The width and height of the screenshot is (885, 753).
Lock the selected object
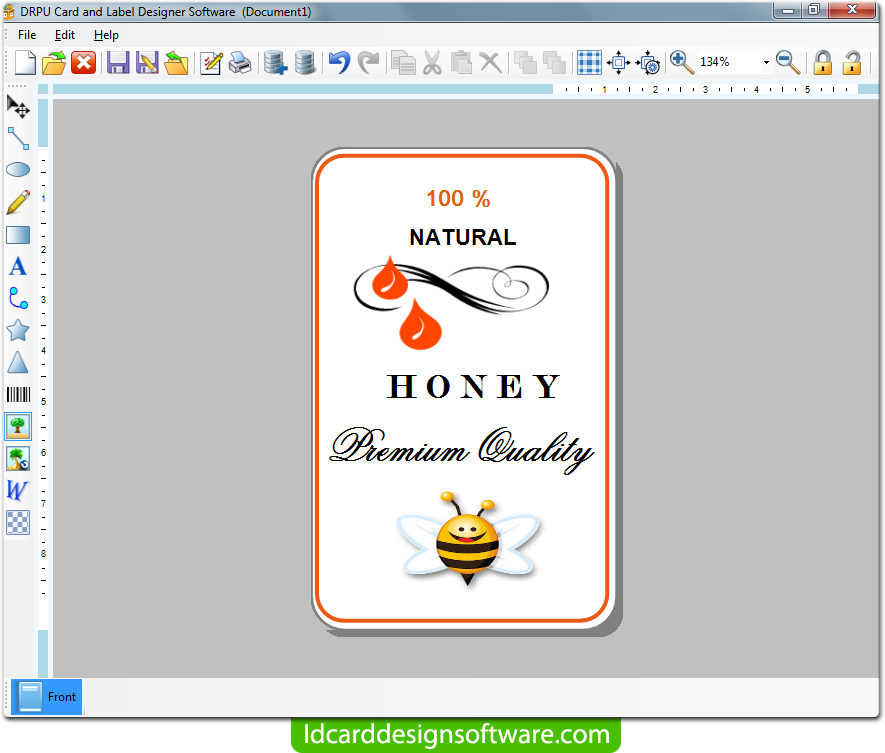click(822, 63)
